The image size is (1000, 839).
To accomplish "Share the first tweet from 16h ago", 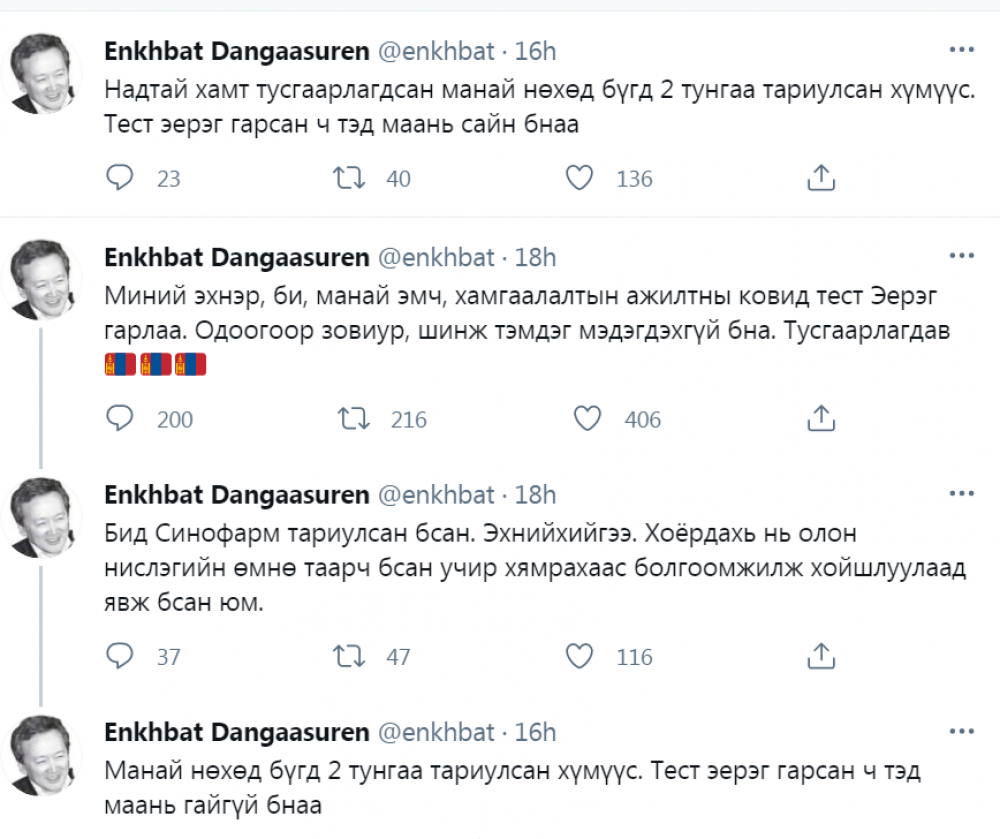I will (x=820, y=178).
